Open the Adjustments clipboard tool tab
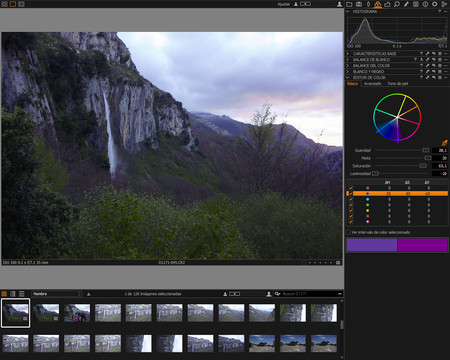Screen dimensions: 450x360 pyautogui.click(x=416, y=4)
